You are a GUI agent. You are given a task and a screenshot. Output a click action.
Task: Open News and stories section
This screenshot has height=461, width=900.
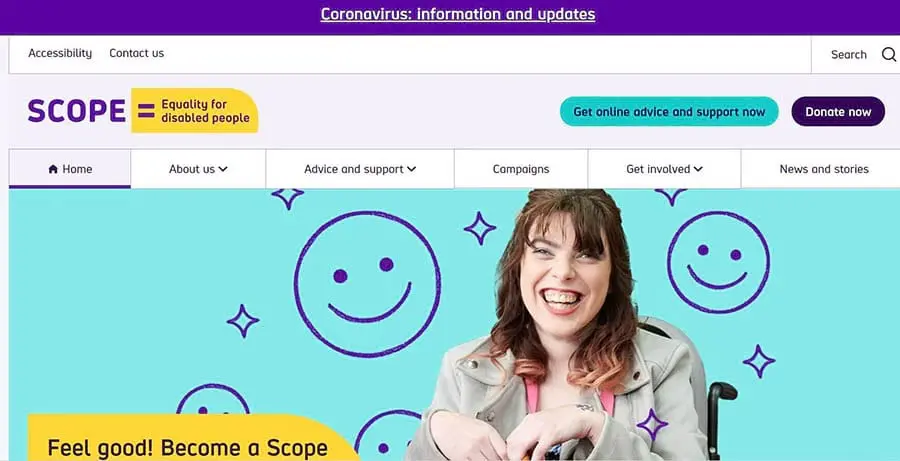point(823,169)
